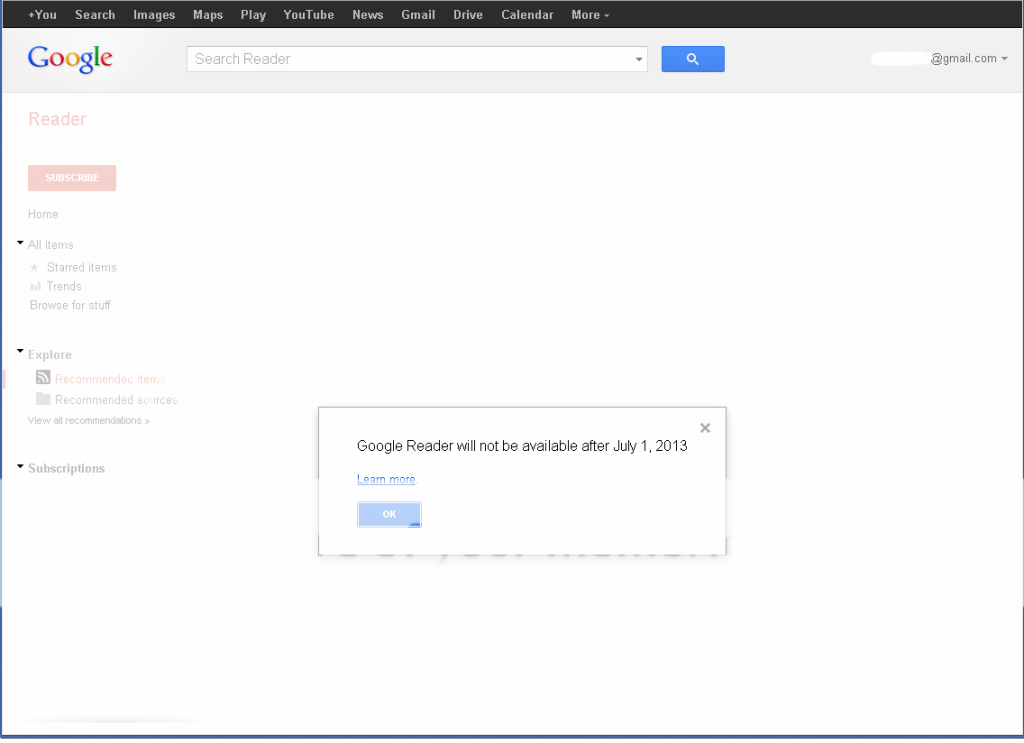The image size is (1024, 743).
Task: Click the folder icon for Recommended sources
Action: 43,399
